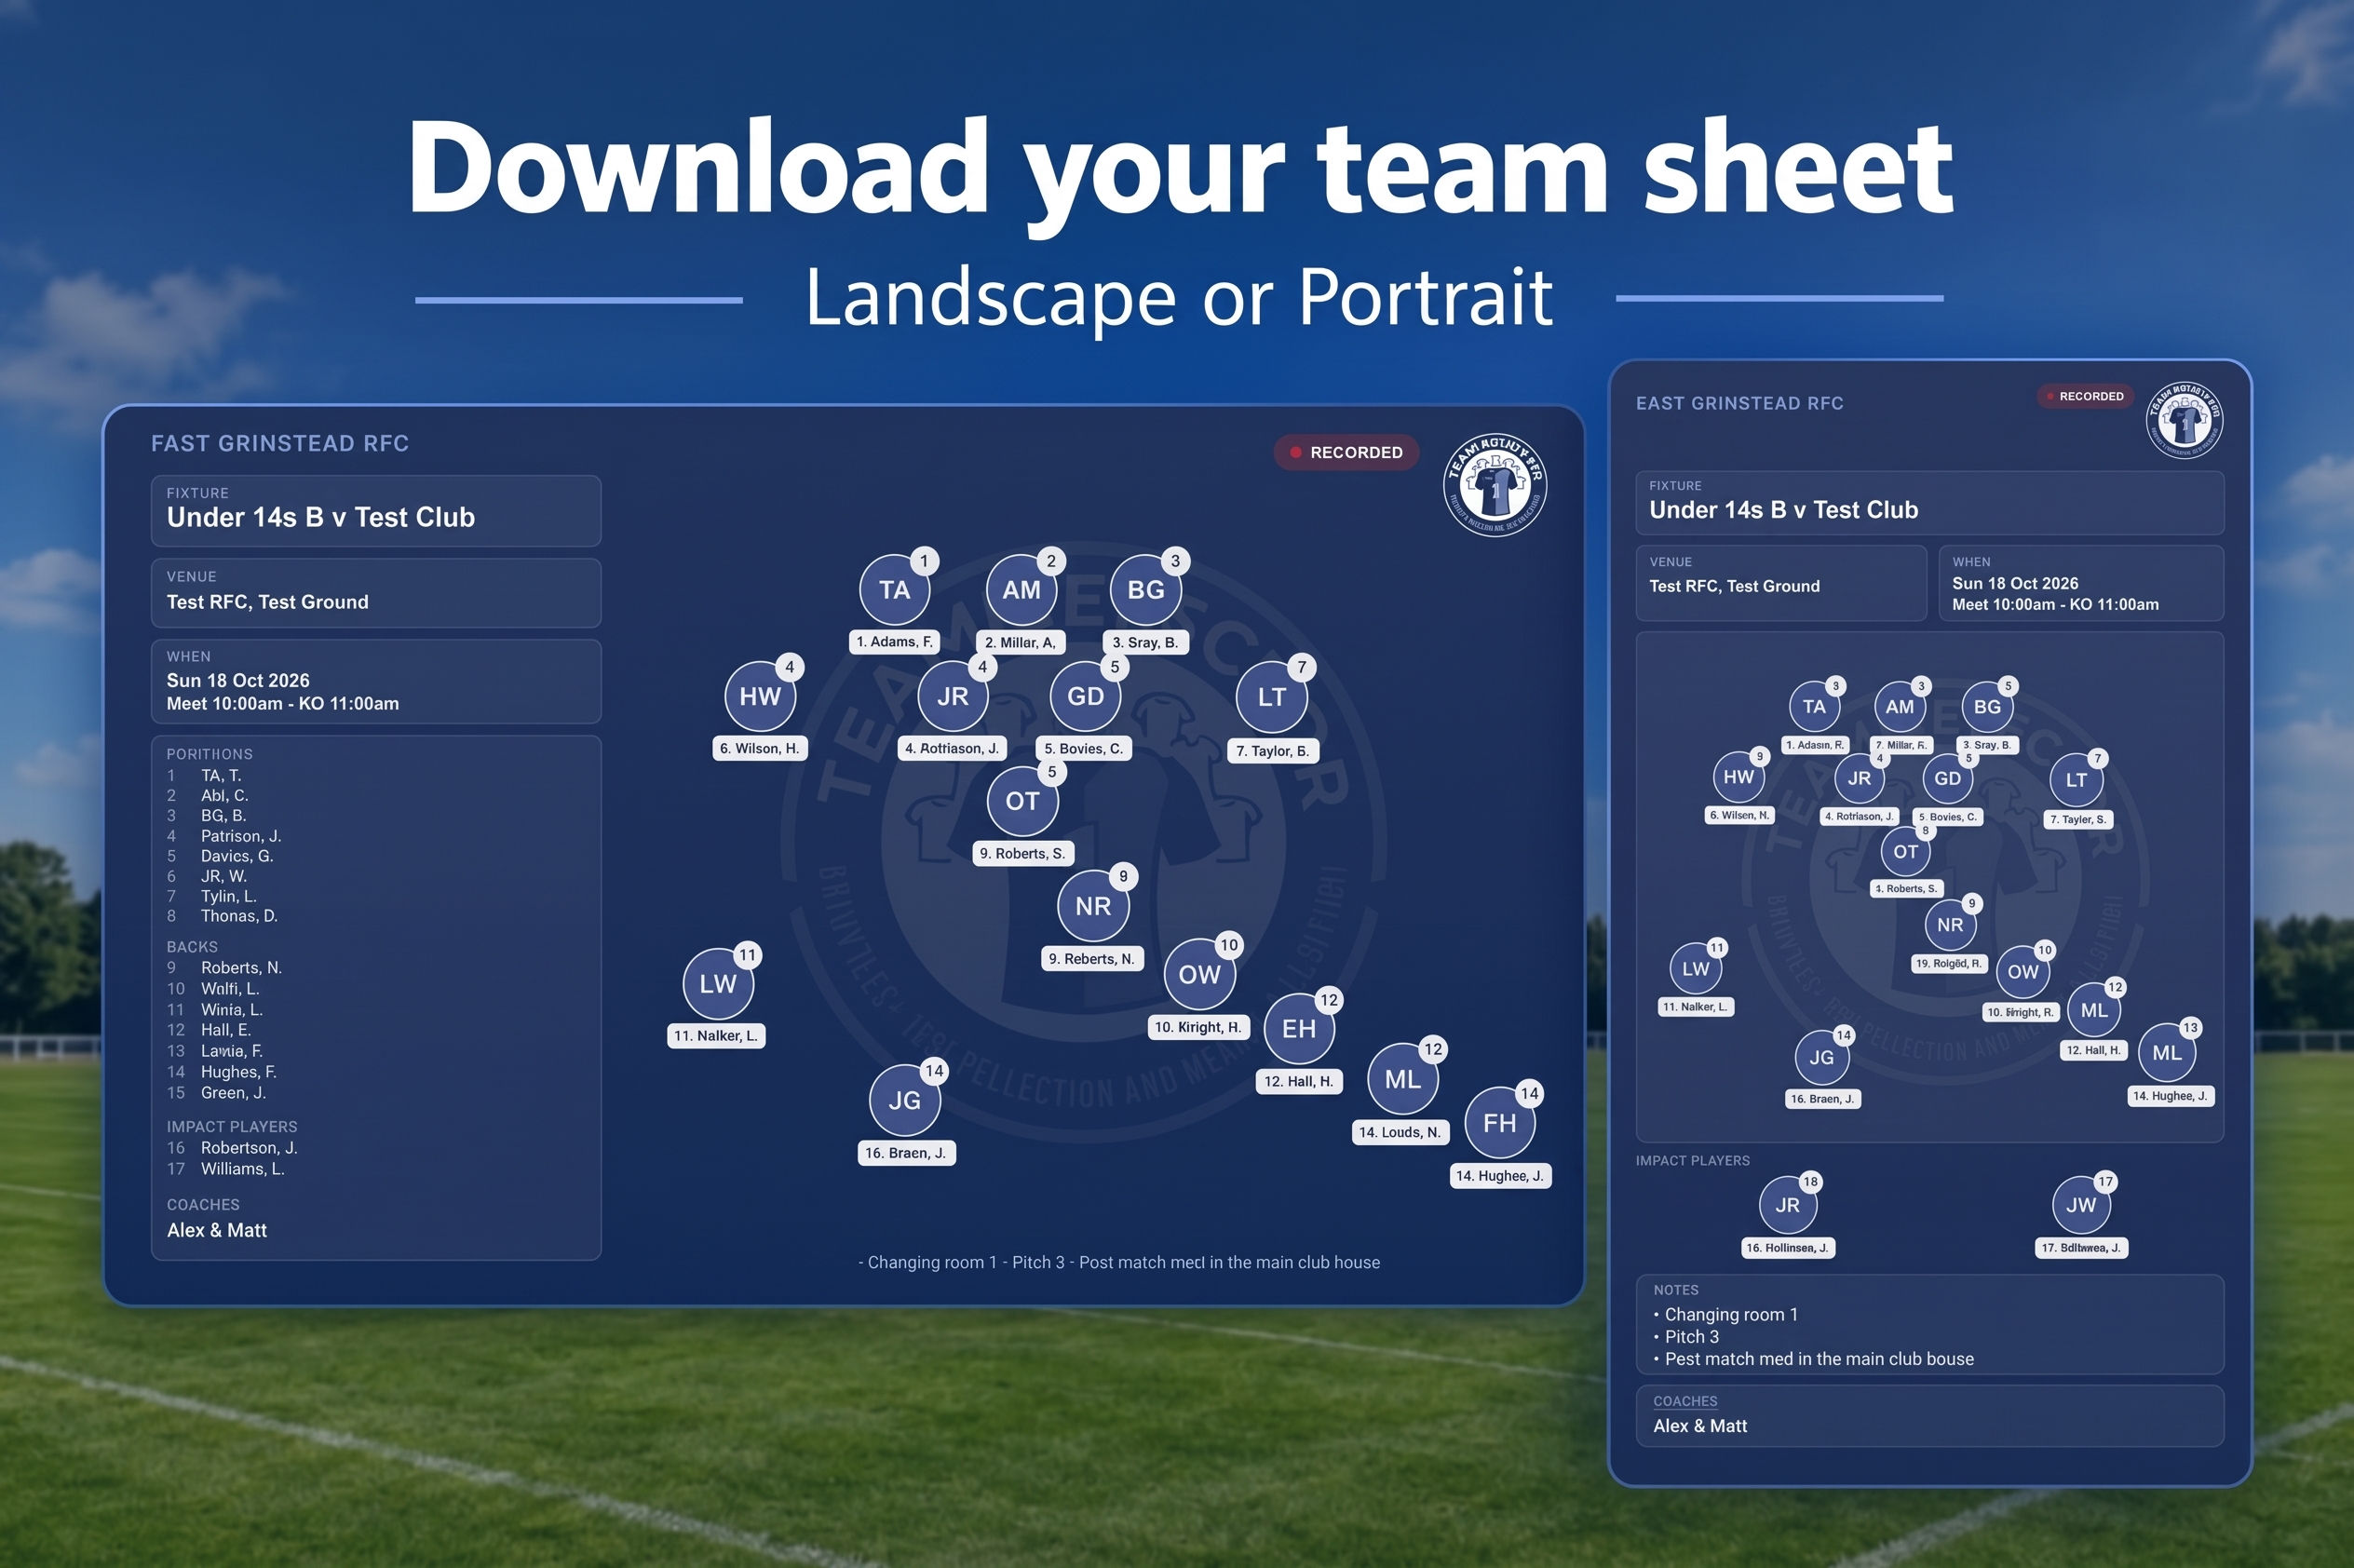The width and height of the screenshot is (2354, 1568).
Task: Click the '10. Kiright, H.' name label
Action: click(1198, 1027)
